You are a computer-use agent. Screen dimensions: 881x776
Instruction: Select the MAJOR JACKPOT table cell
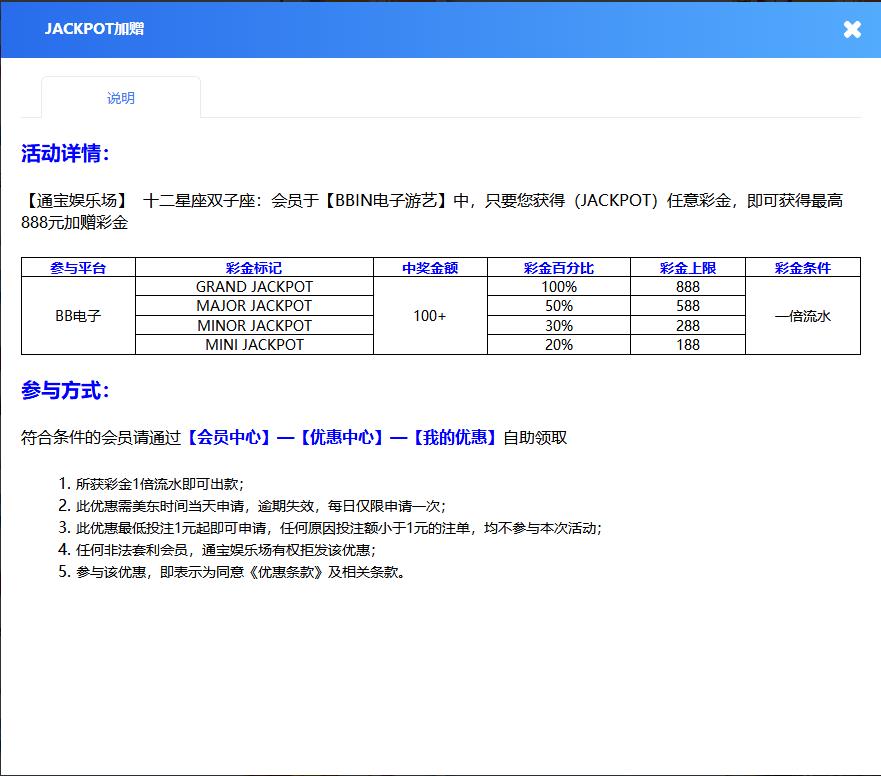click(254, 306)
